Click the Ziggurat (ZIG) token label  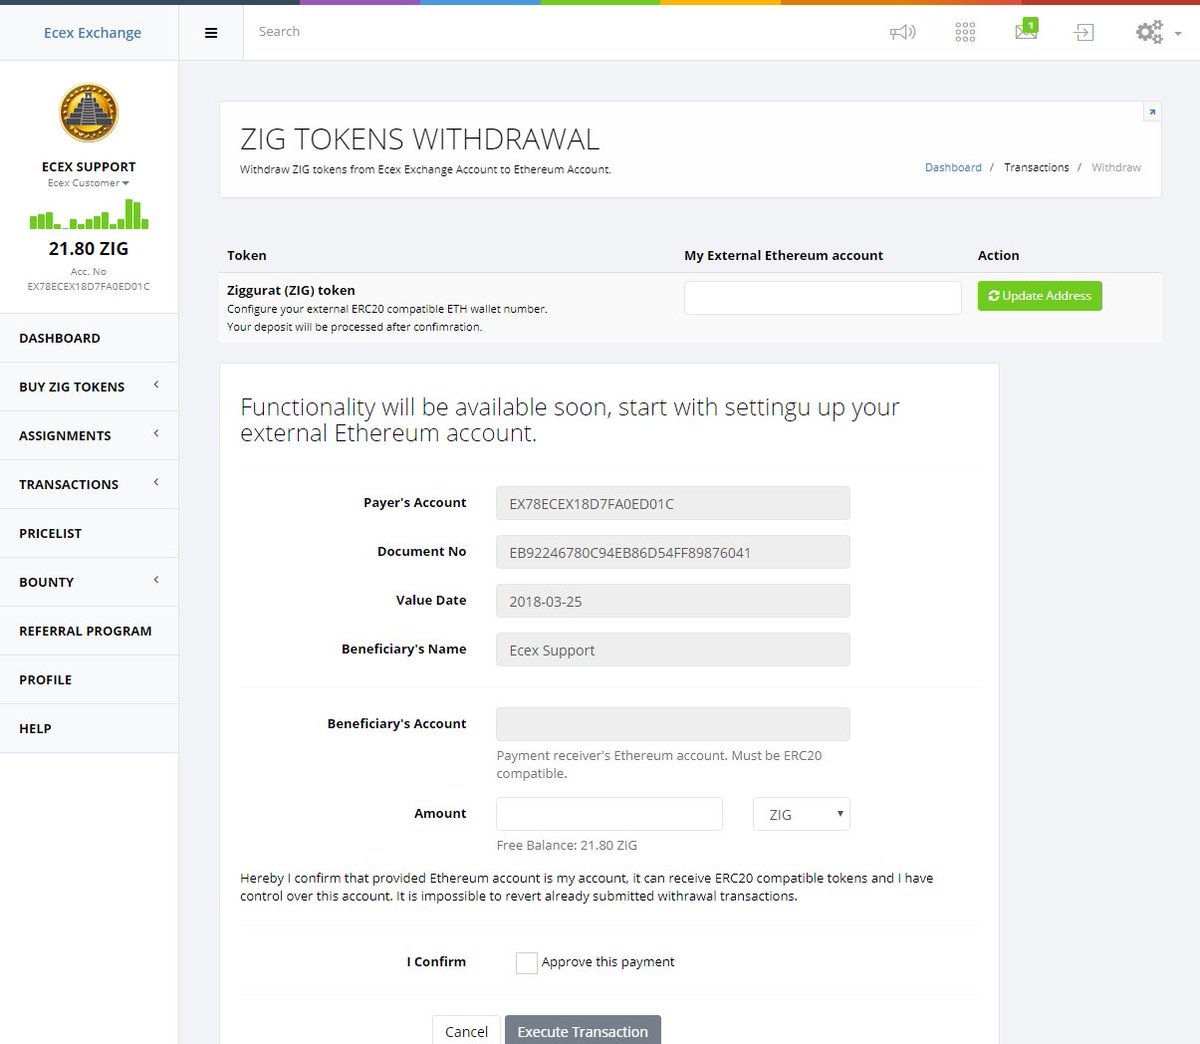(x=291, y=290)
